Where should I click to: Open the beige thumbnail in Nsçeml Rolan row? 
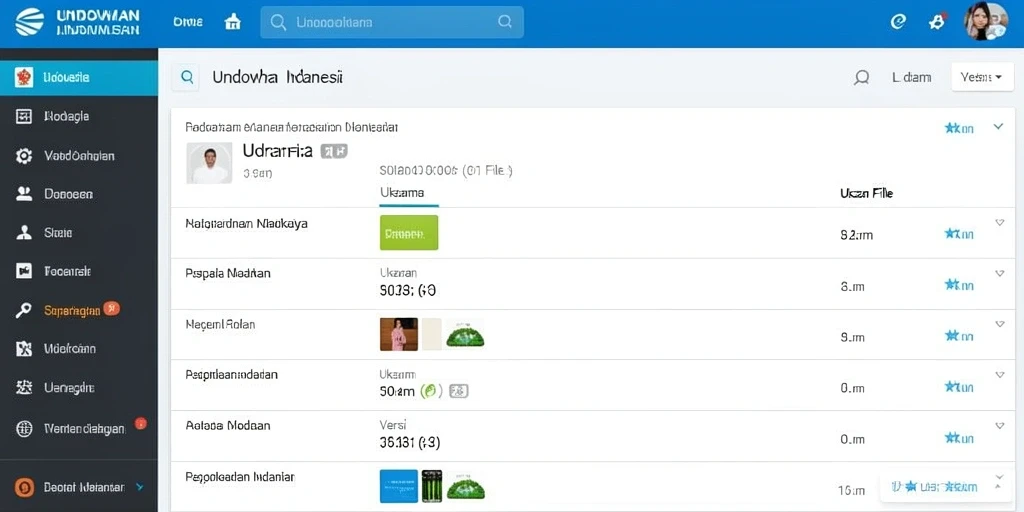pos(432,334)
